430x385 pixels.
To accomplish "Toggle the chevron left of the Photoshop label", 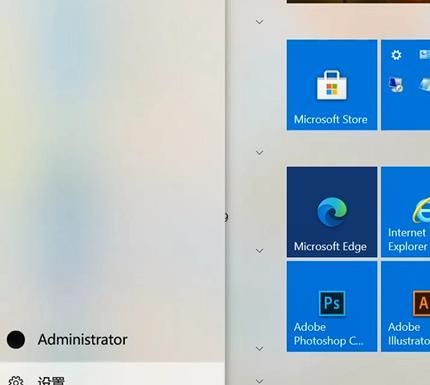I will 259,349.
